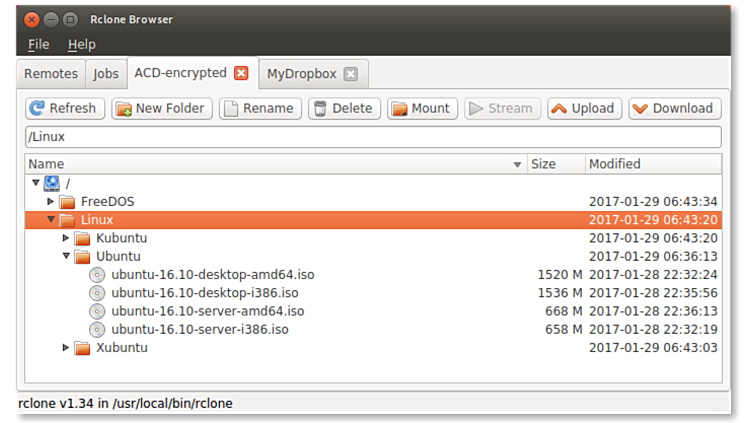The width and height of the screenshot is (752, 423).
Task: Sort files by the Size column
Action: point(554,164)
